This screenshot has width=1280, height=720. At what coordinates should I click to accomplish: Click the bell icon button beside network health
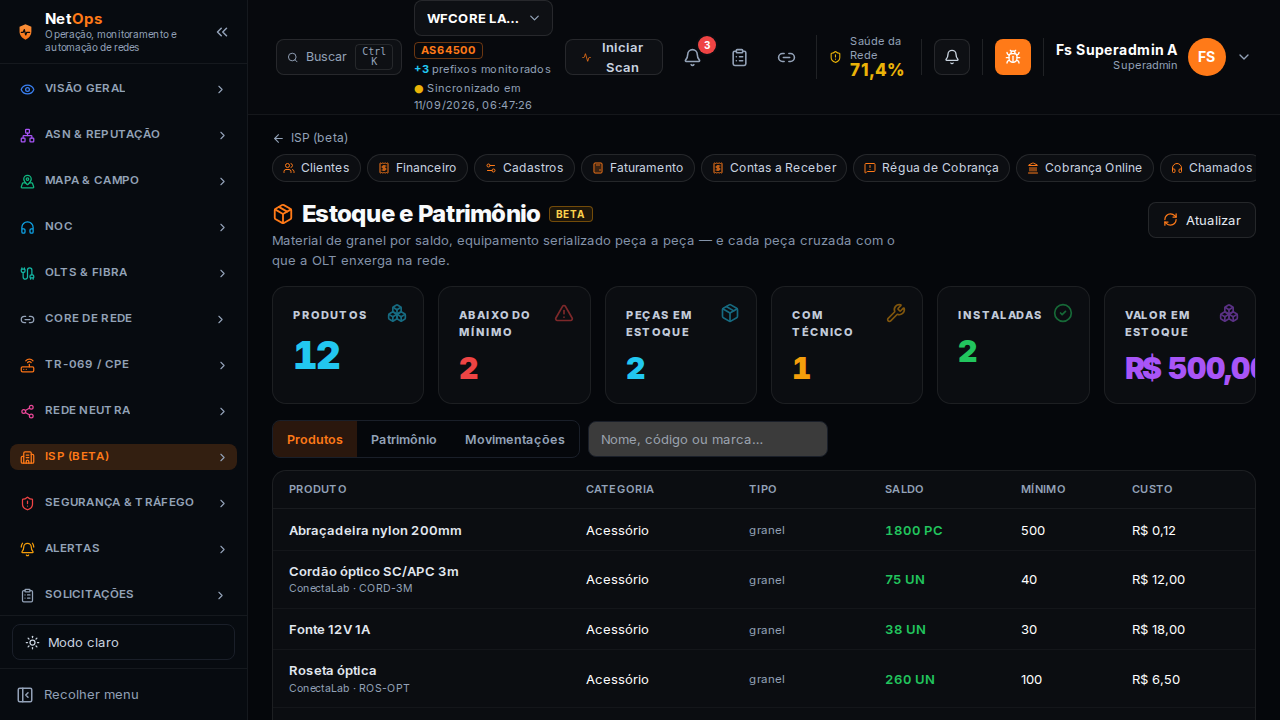[952, 57]
